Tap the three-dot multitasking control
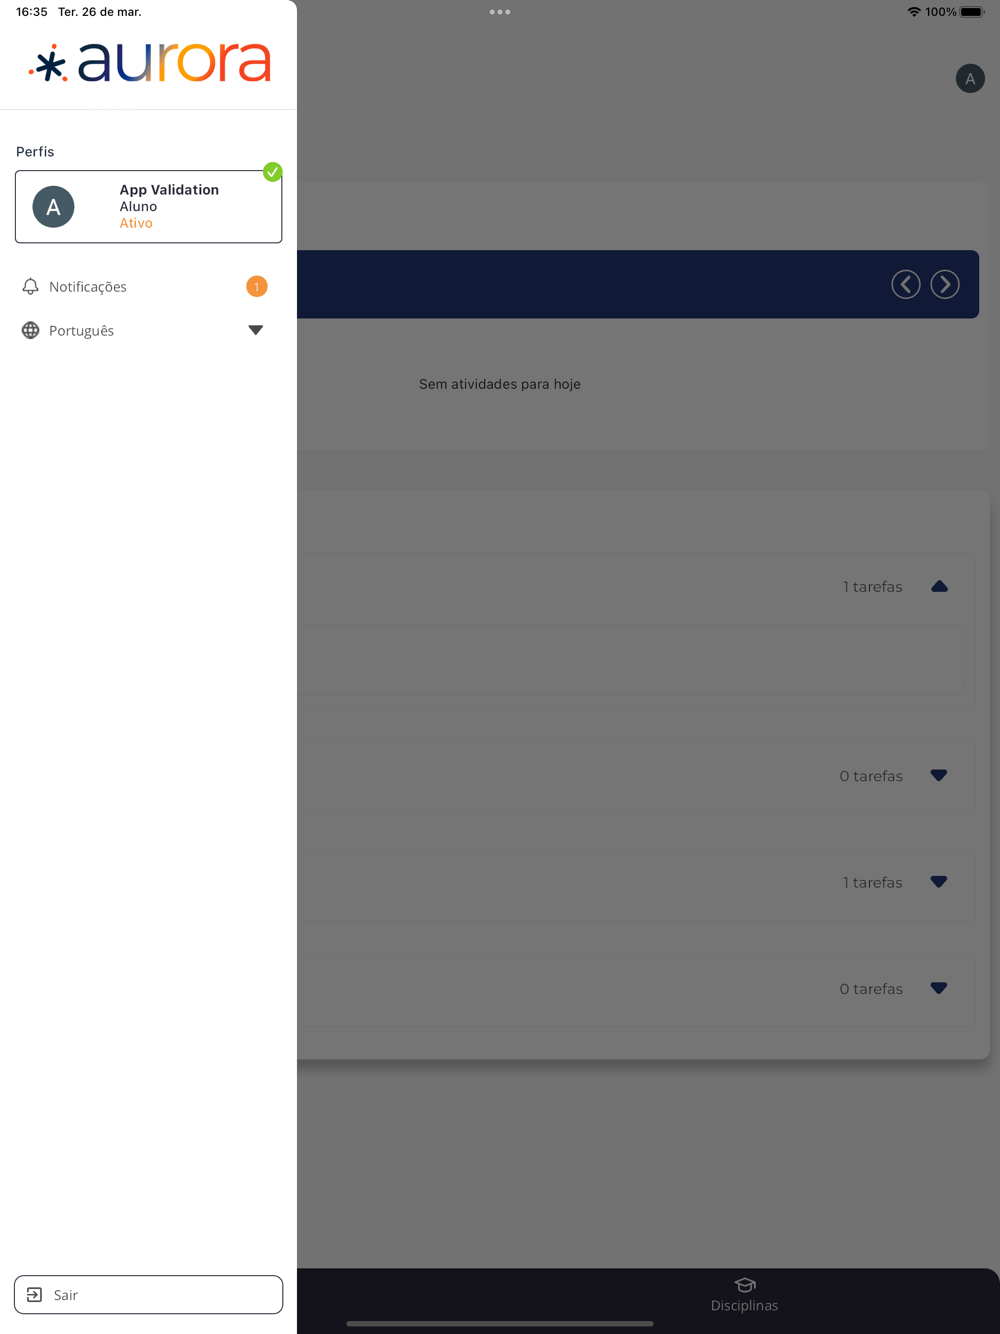 pos(500,12)
